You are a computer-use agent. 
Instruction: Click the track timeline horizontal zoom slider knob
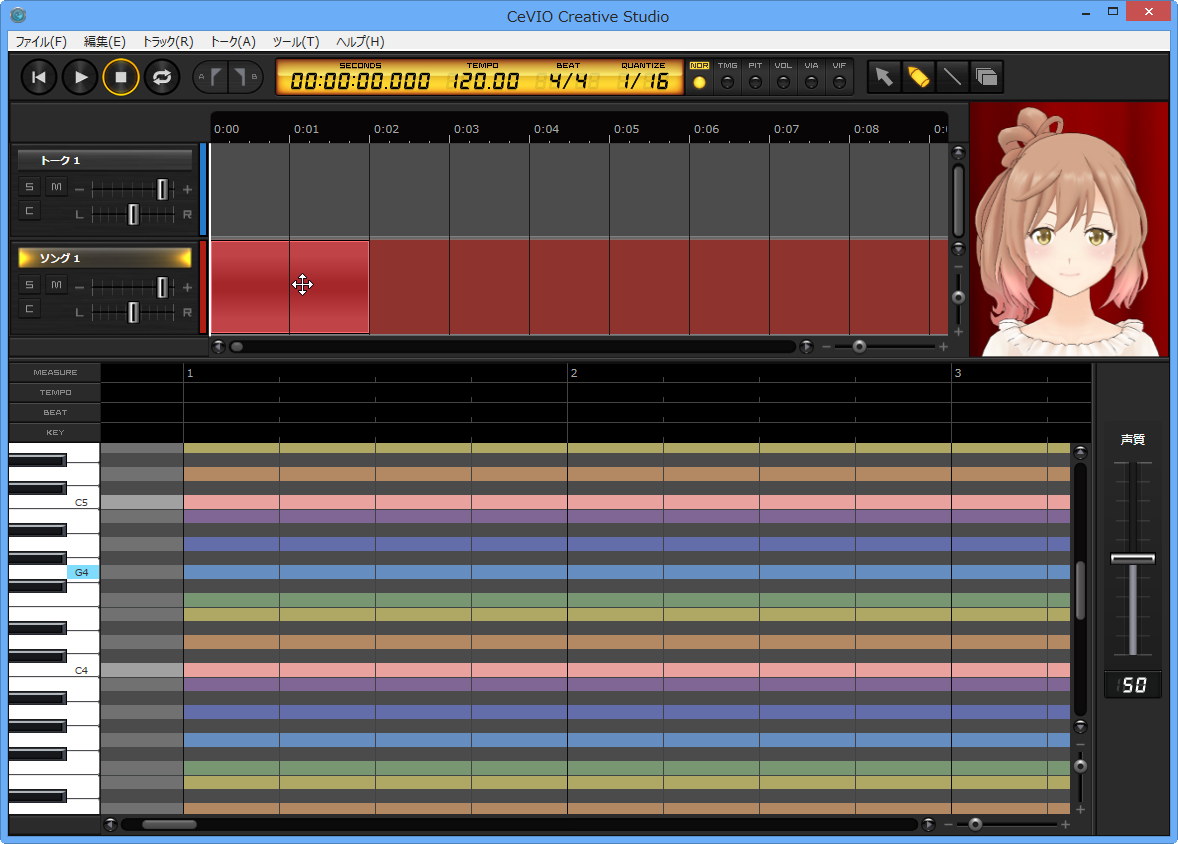pos(859,346)
